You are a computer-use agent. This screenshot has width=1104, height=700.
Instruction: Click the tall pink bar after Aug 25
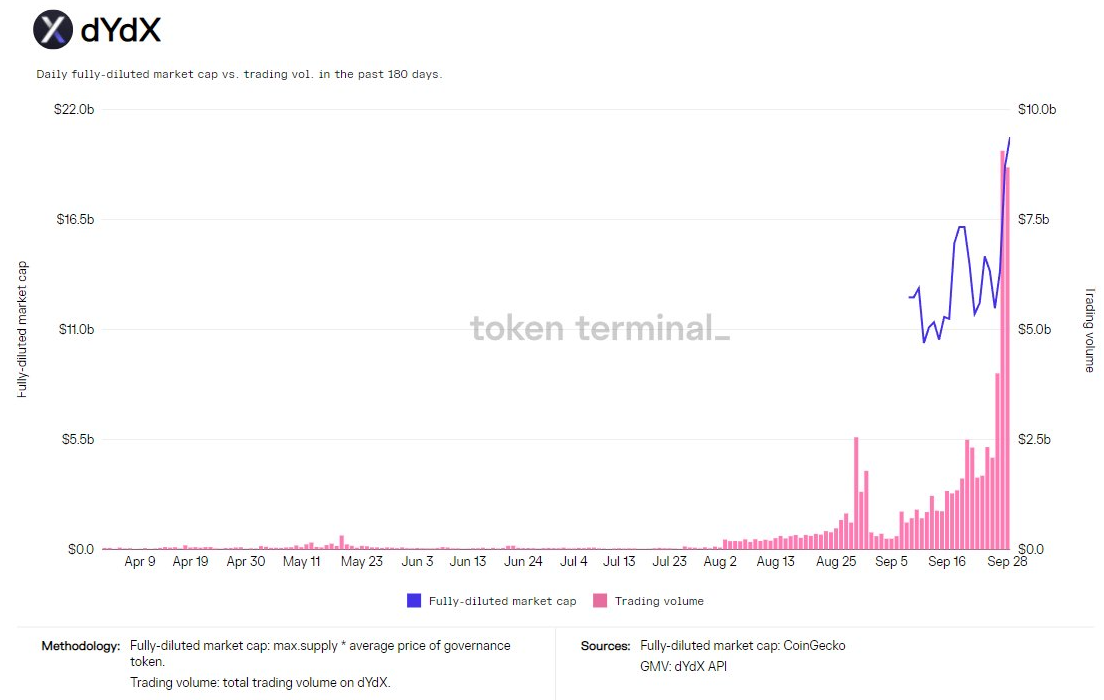point(856,493)
